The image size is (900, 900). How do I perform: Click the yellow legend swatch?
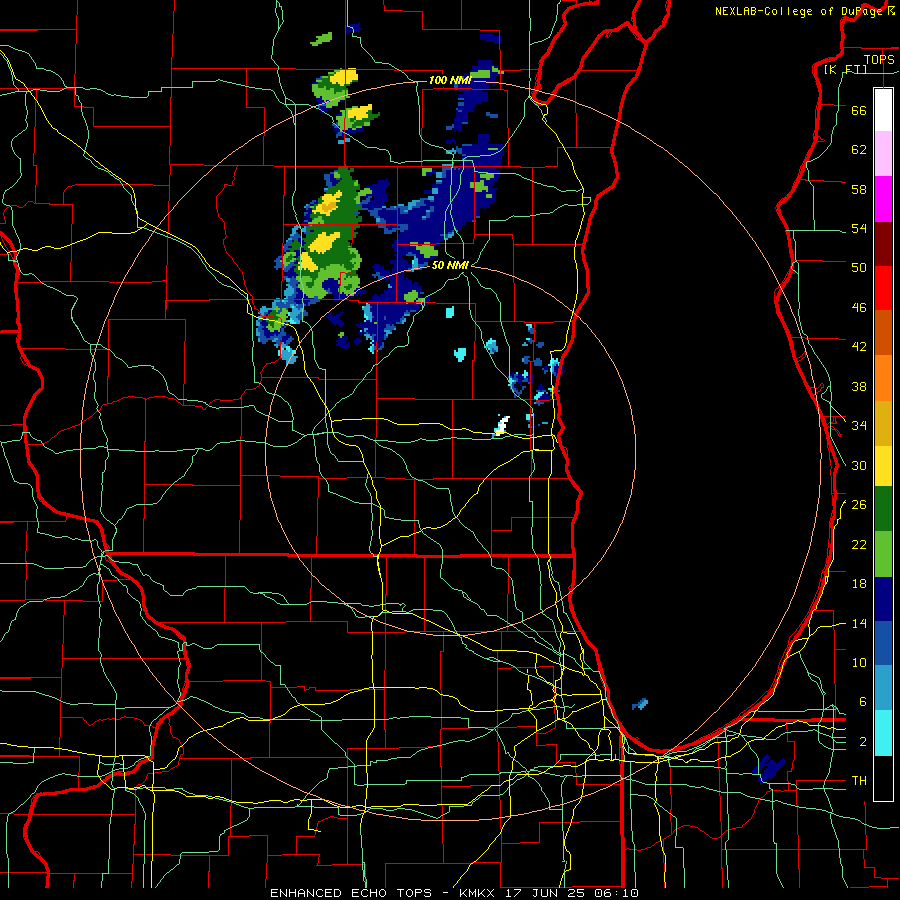tap(883, 465)
